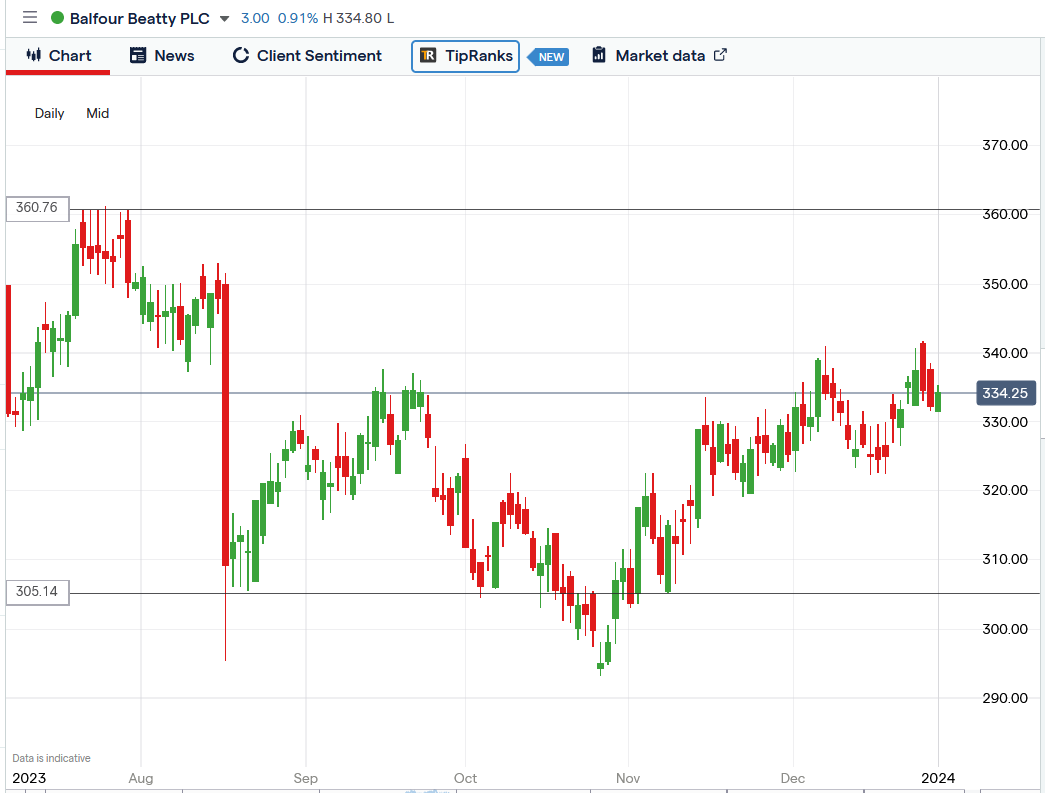Click the Nov label on time axis
The image size is (1045, 793).
pyautogui.click(x=628, y=778)
